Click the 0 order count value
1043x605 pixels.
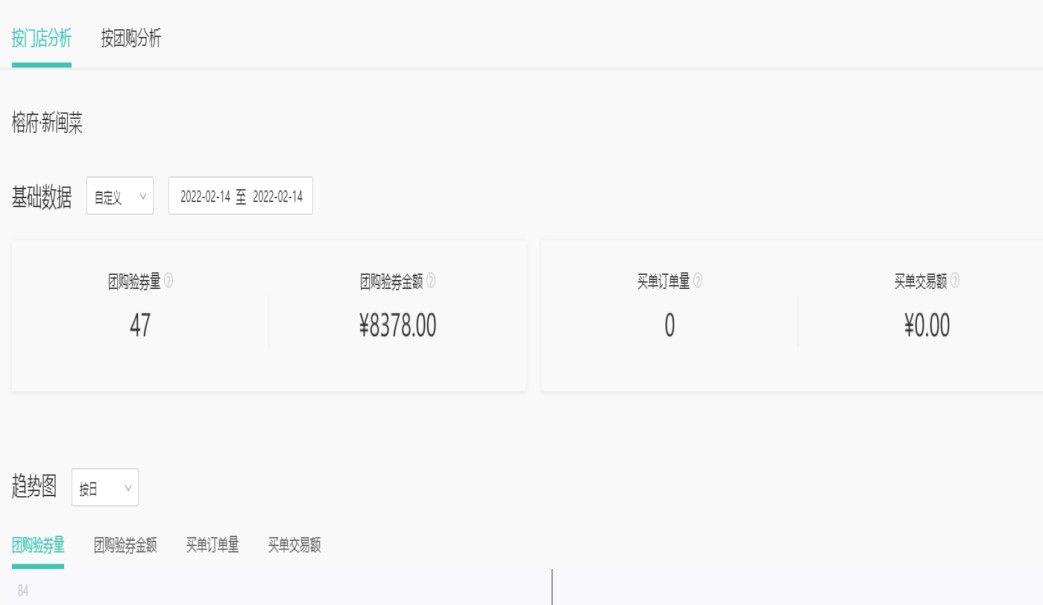[x=669, y=326]
